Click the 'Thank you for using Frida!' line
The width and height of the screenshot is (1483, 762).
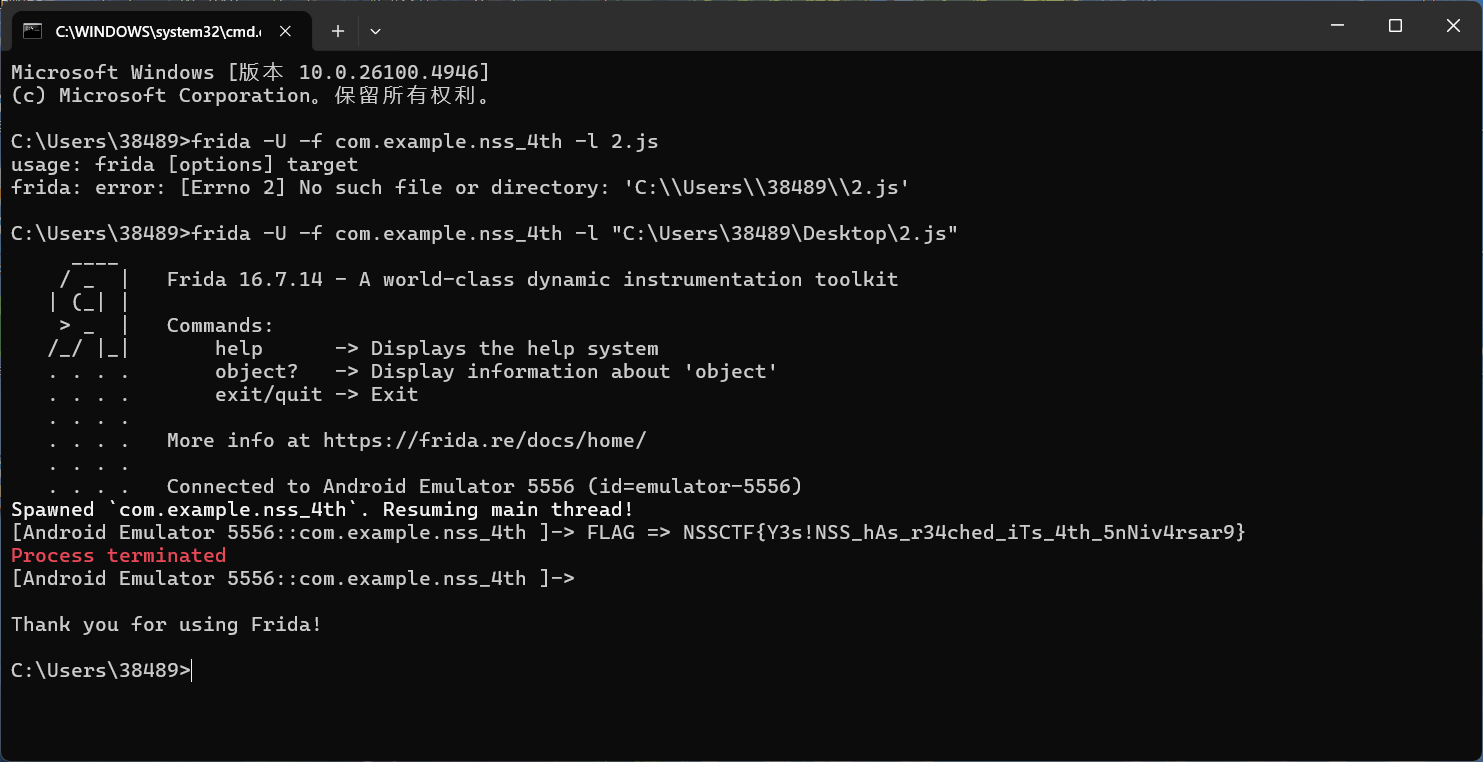(x=166, y=624)
